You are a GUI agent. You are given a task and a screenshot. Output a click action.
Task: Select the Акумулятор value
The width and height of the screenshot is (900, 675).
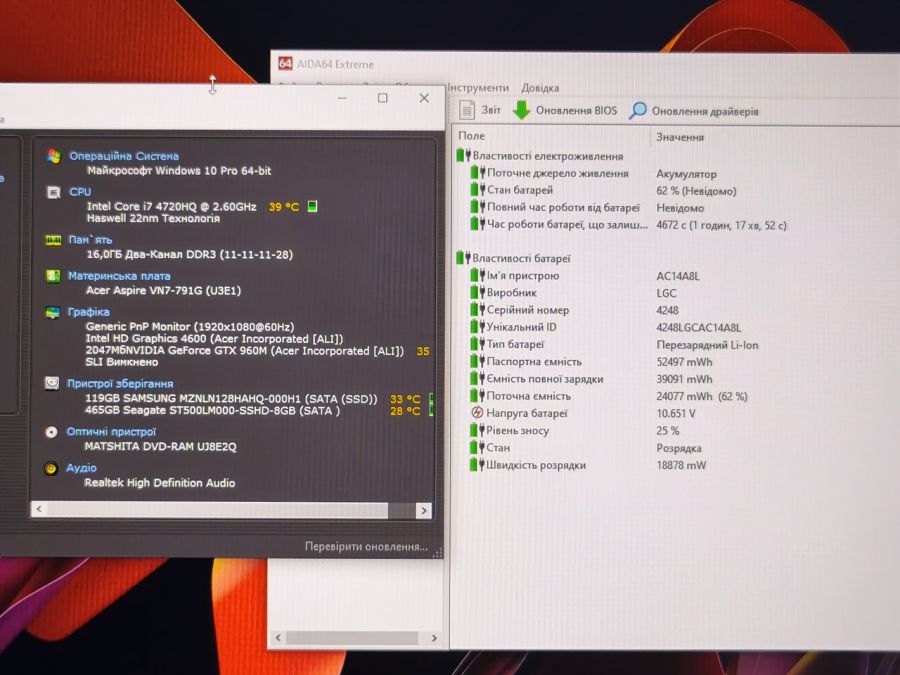[686, 174]
